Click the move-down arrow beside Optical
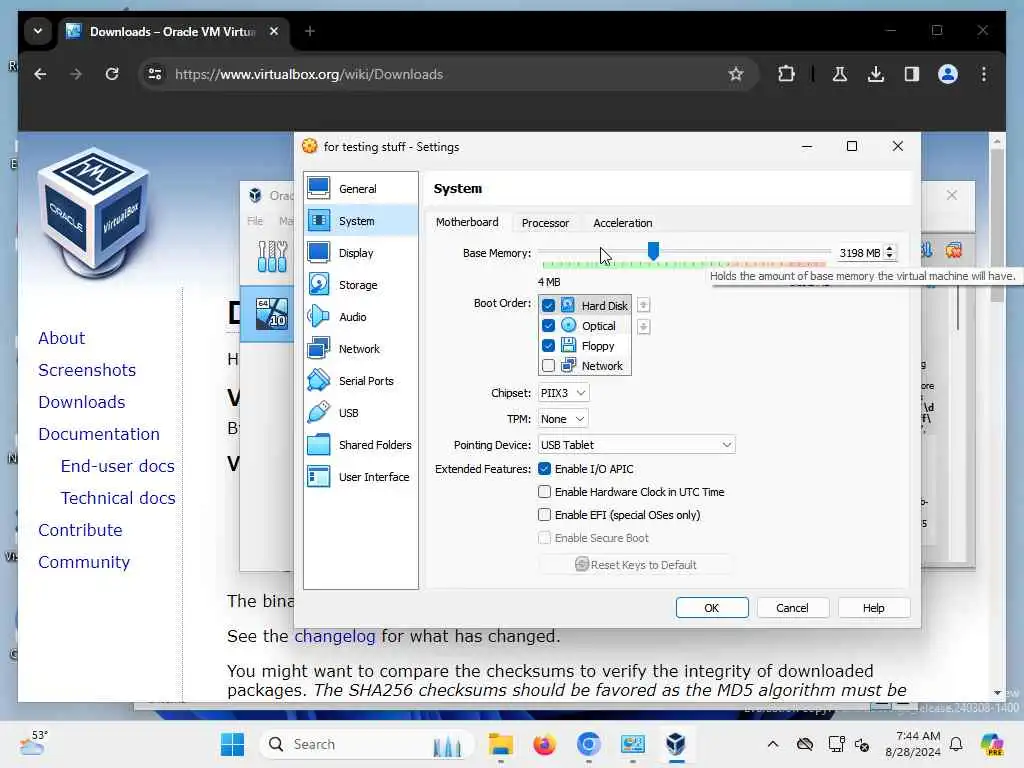Screen dimensions: 1024x768 pos(643,327)
